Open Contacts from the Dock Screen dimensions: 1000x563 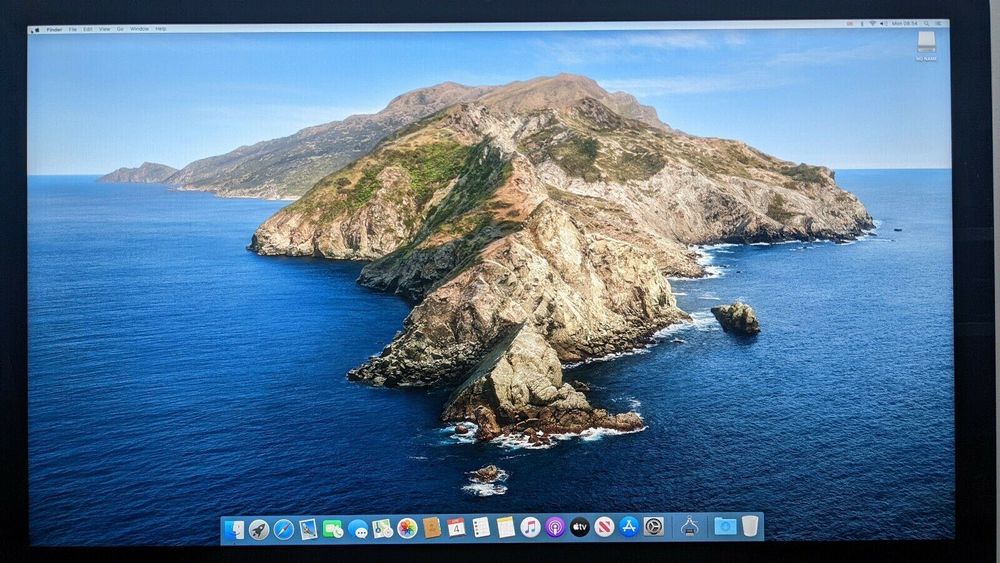coord(432,527)
